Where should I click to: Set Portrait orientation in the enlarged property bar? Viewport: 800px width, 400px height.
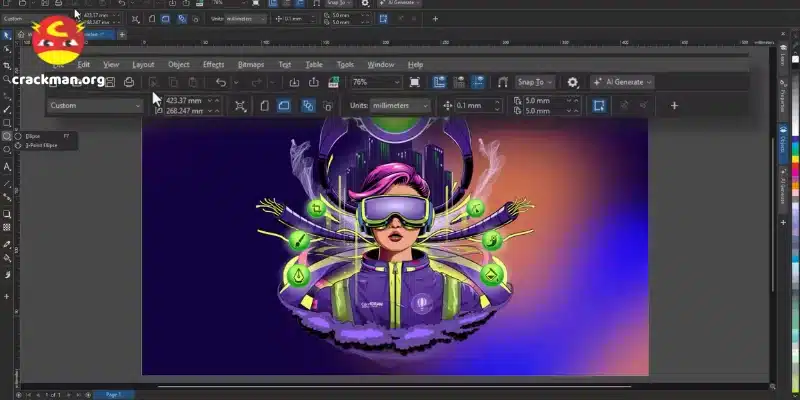(264, 106)
